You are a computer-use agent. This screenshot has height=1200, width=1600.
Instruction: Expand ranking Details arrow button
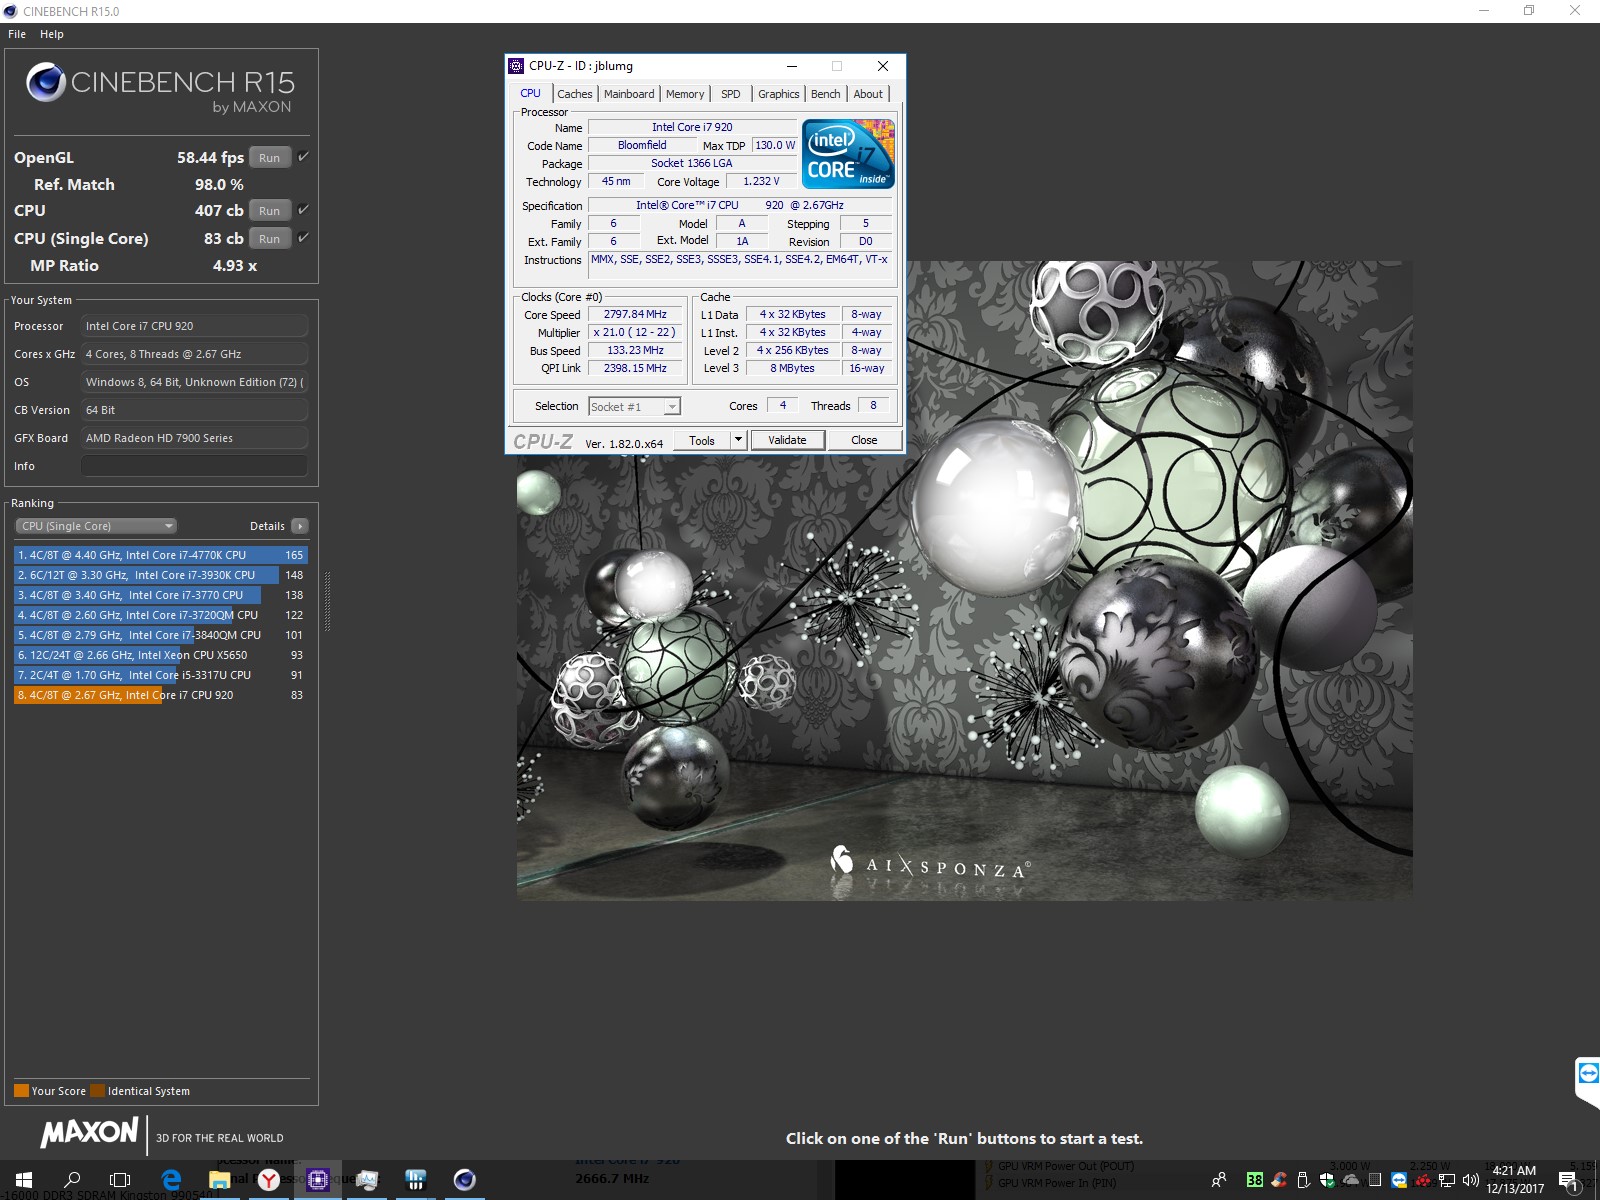[300, 526]
